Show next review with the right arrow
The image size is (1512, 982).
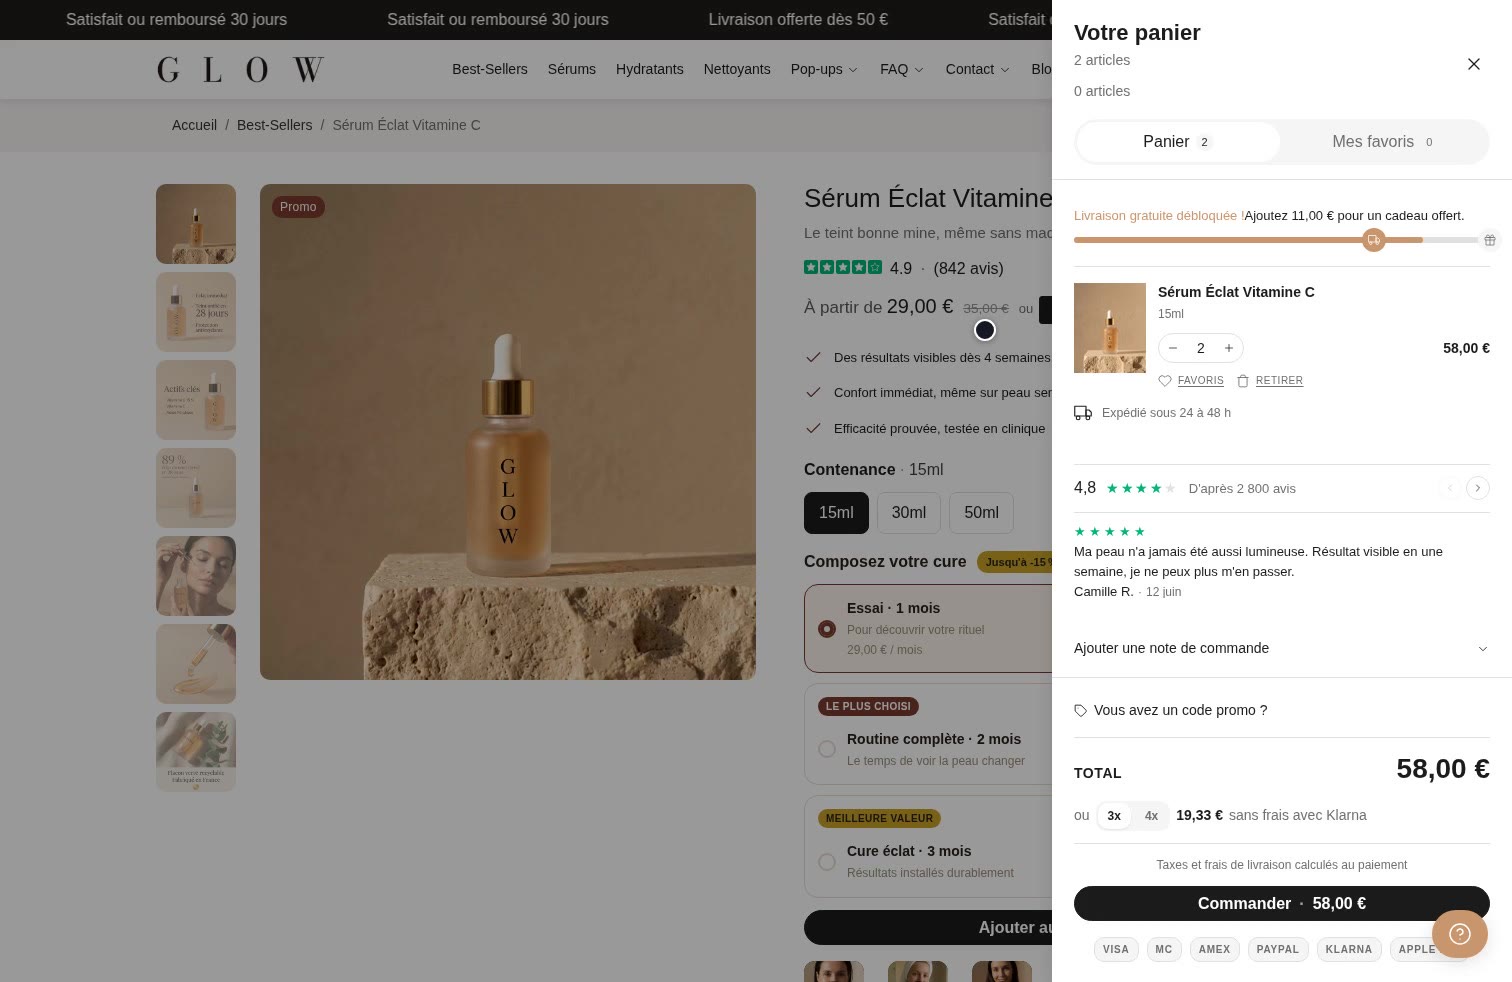coord(1477,488)
